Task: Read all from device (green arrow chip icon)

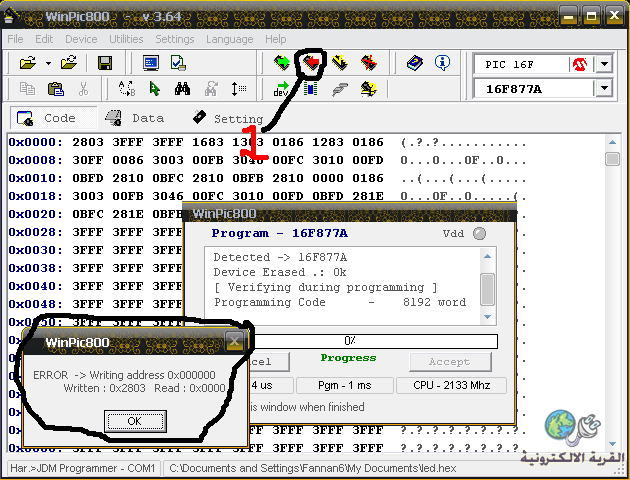Action: pos(282,63)
